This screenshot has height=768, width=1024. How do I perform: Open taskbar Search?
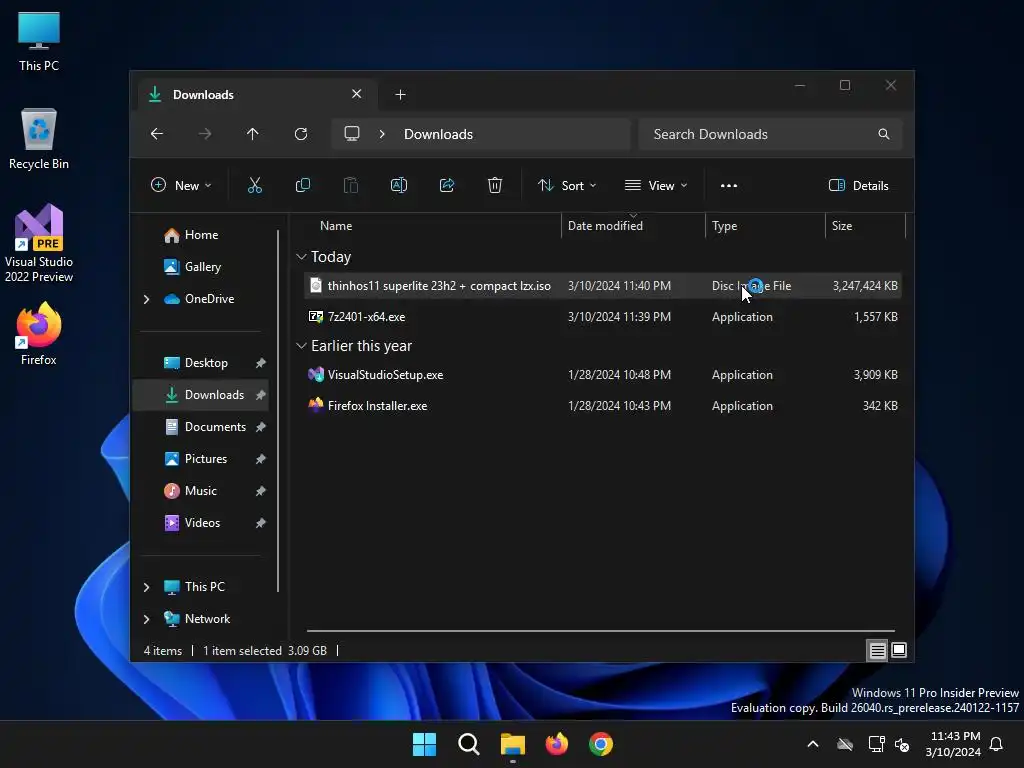(x=469, y=744)
